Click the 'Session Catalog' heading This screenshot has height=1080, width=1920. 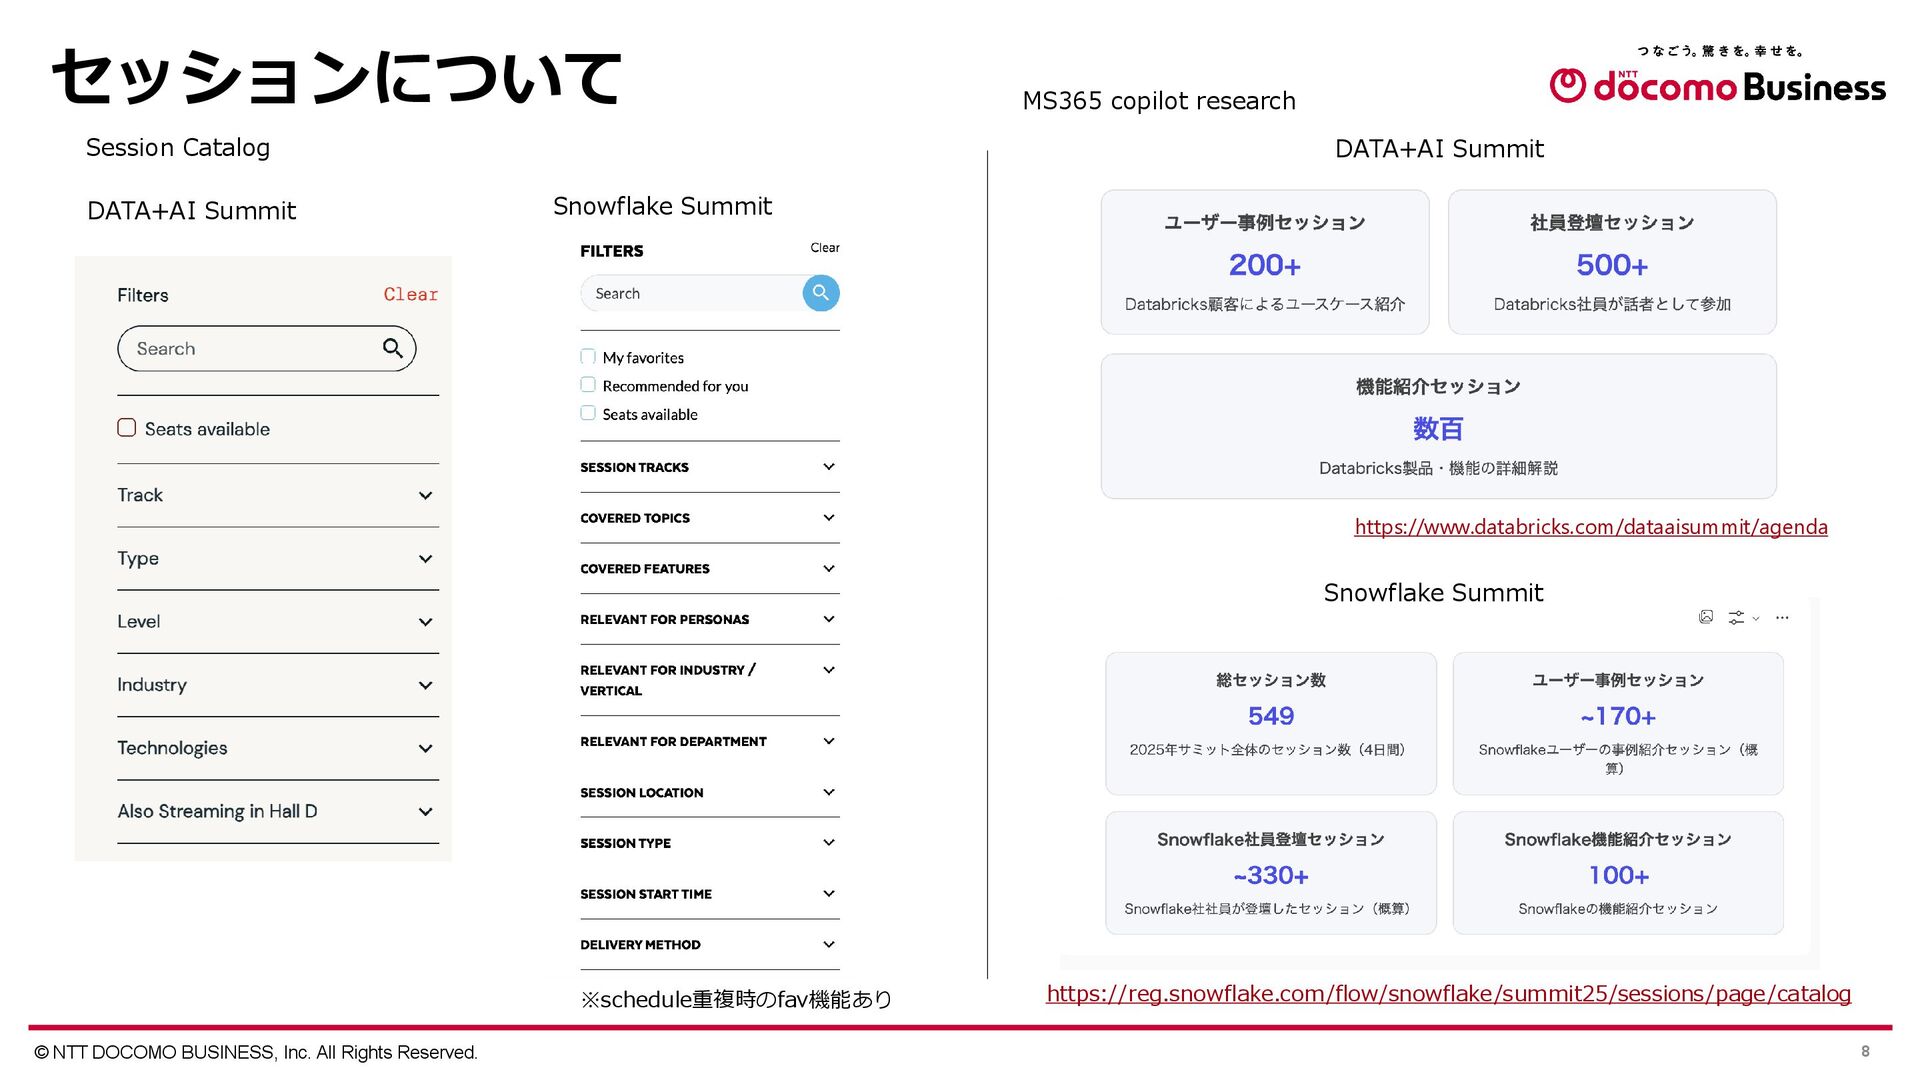click(x=178, y=147)
